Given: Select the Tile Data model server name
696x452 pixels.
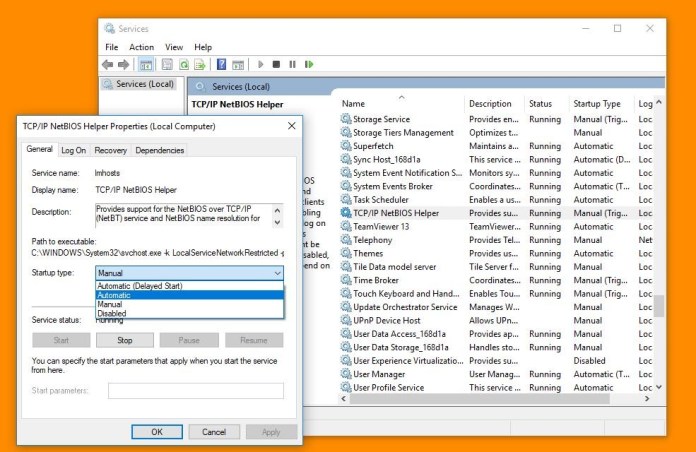Looking at the screenshot, I should [394, 266].
